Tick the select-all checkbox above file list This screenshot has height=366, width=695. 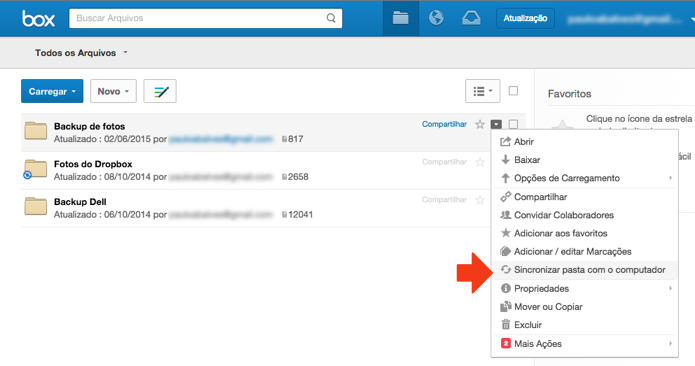pyautogui.click(x=513, y=91)
